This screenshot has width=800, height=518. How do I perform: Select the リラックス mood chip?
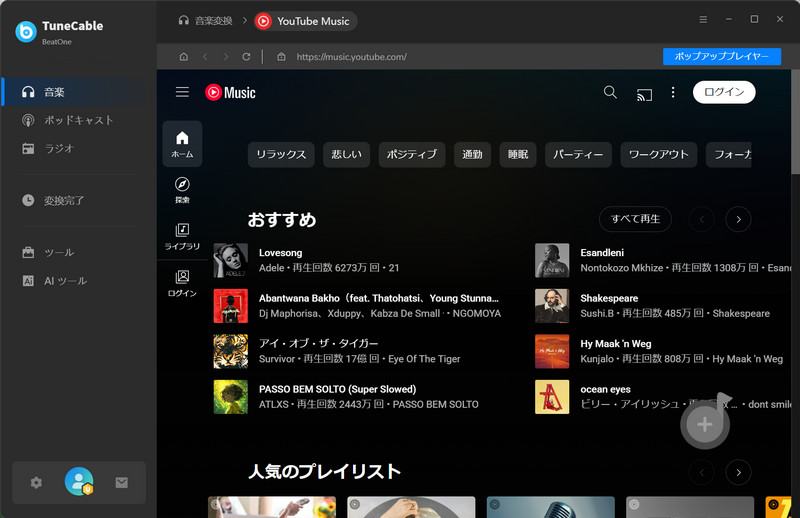pos(281,155)
